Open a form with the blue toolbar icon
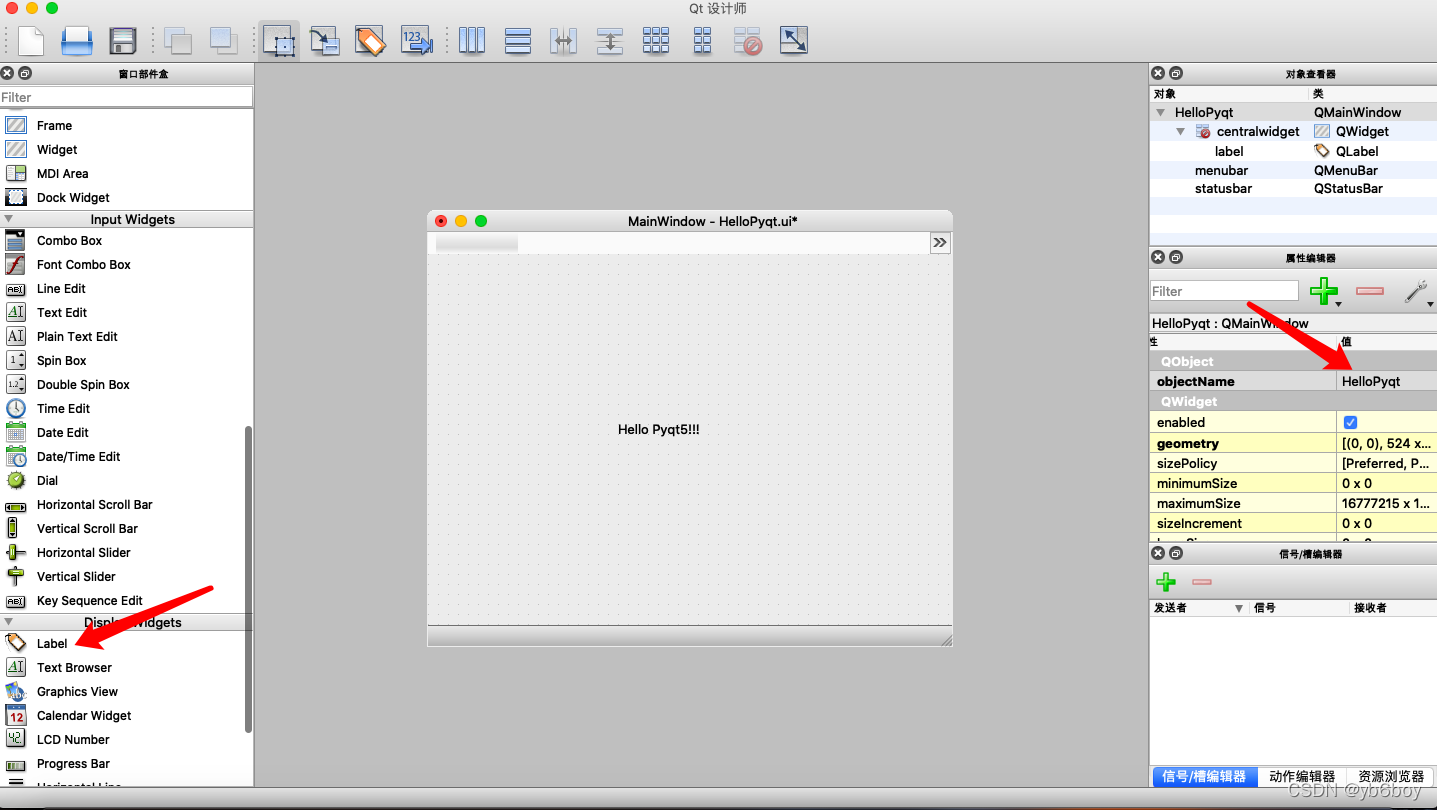The width and height of the screenshot is (1437, 810). pos(77,40)
